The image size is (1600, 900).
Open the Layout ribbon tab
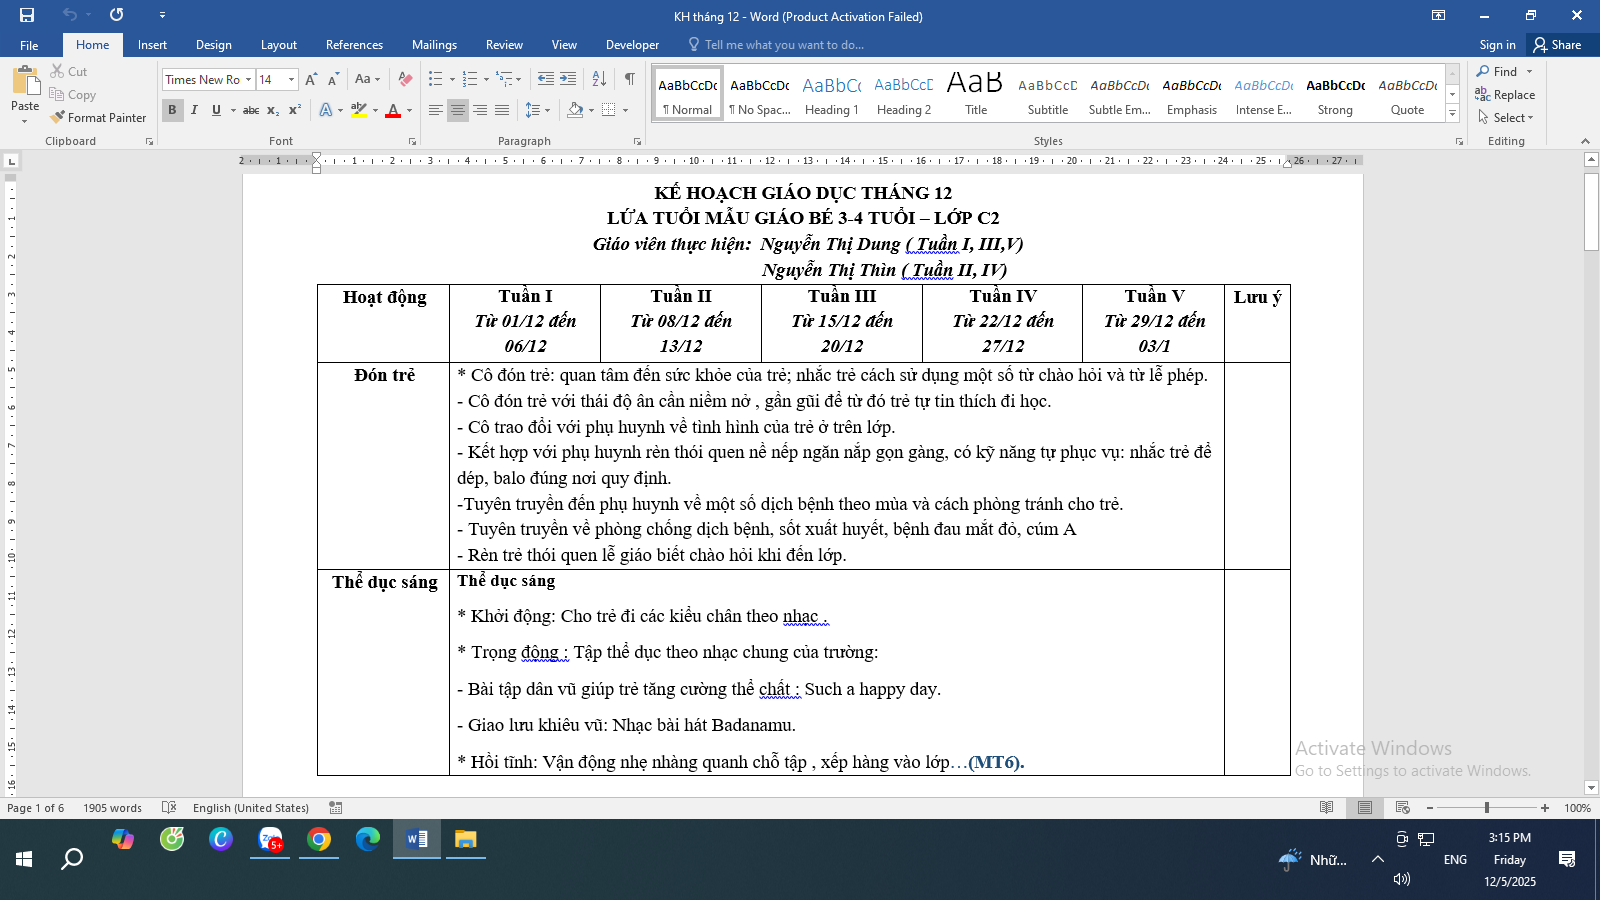click(278, 45)
